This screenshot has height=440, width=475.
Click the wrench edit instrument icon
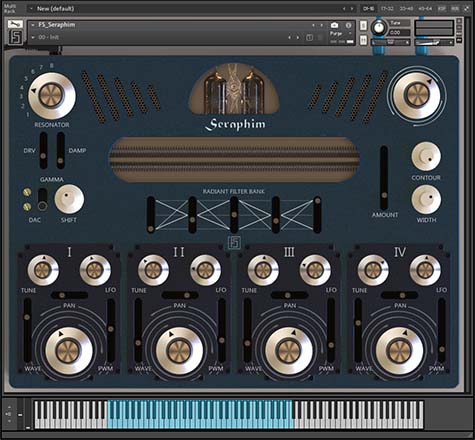(15, 24)
